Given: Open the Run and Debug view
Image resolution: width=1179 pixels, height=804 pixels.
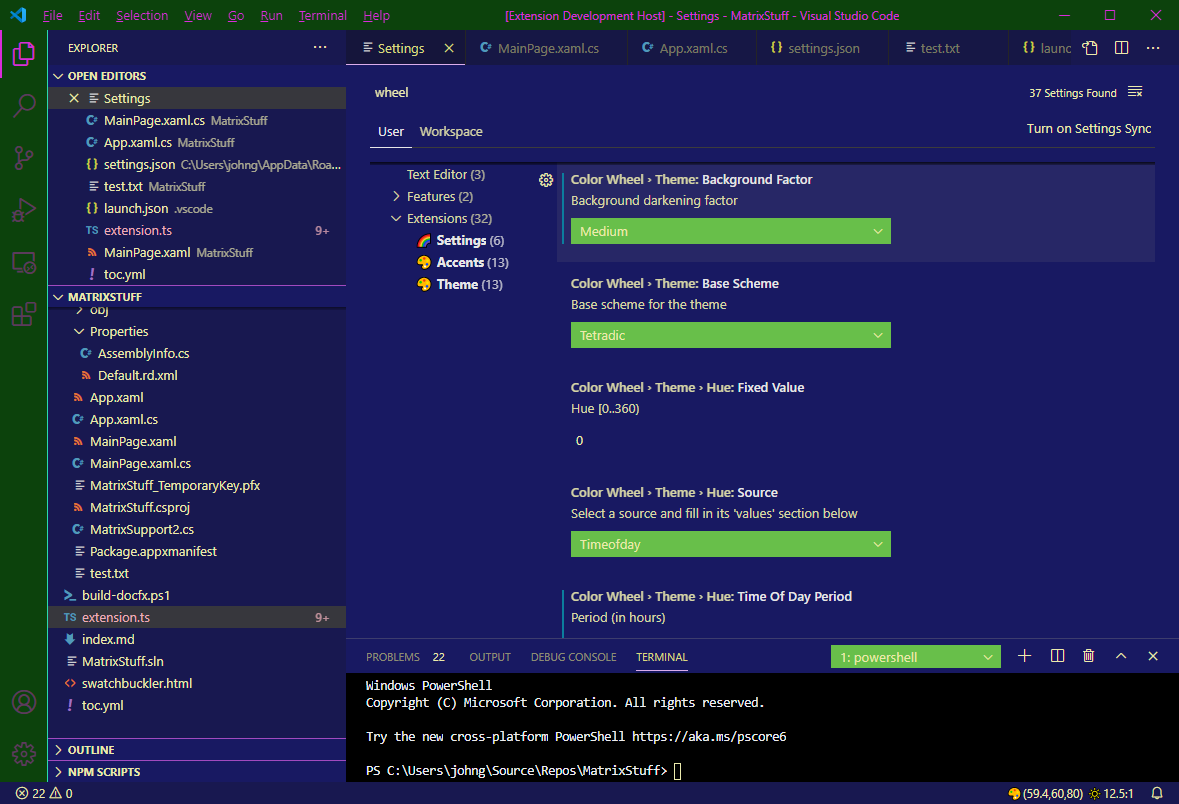Looking at the screenshot, I should (23, 210).
